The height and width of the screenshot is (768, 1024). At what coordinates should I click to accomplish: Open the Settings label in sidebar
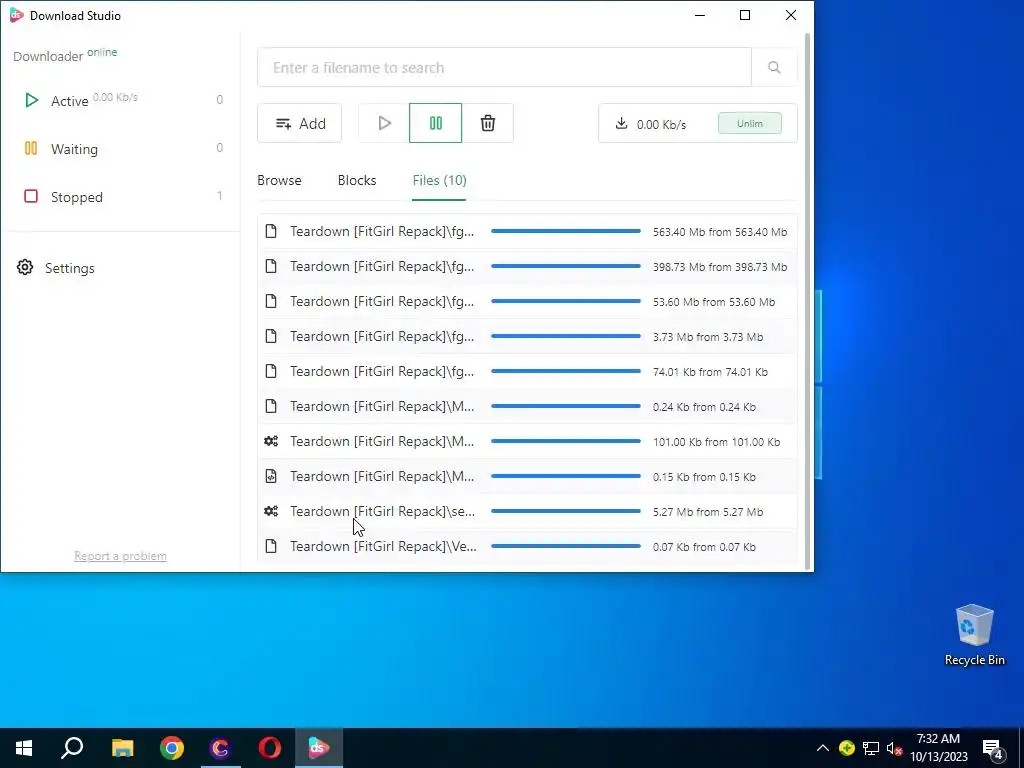point(70,268)
